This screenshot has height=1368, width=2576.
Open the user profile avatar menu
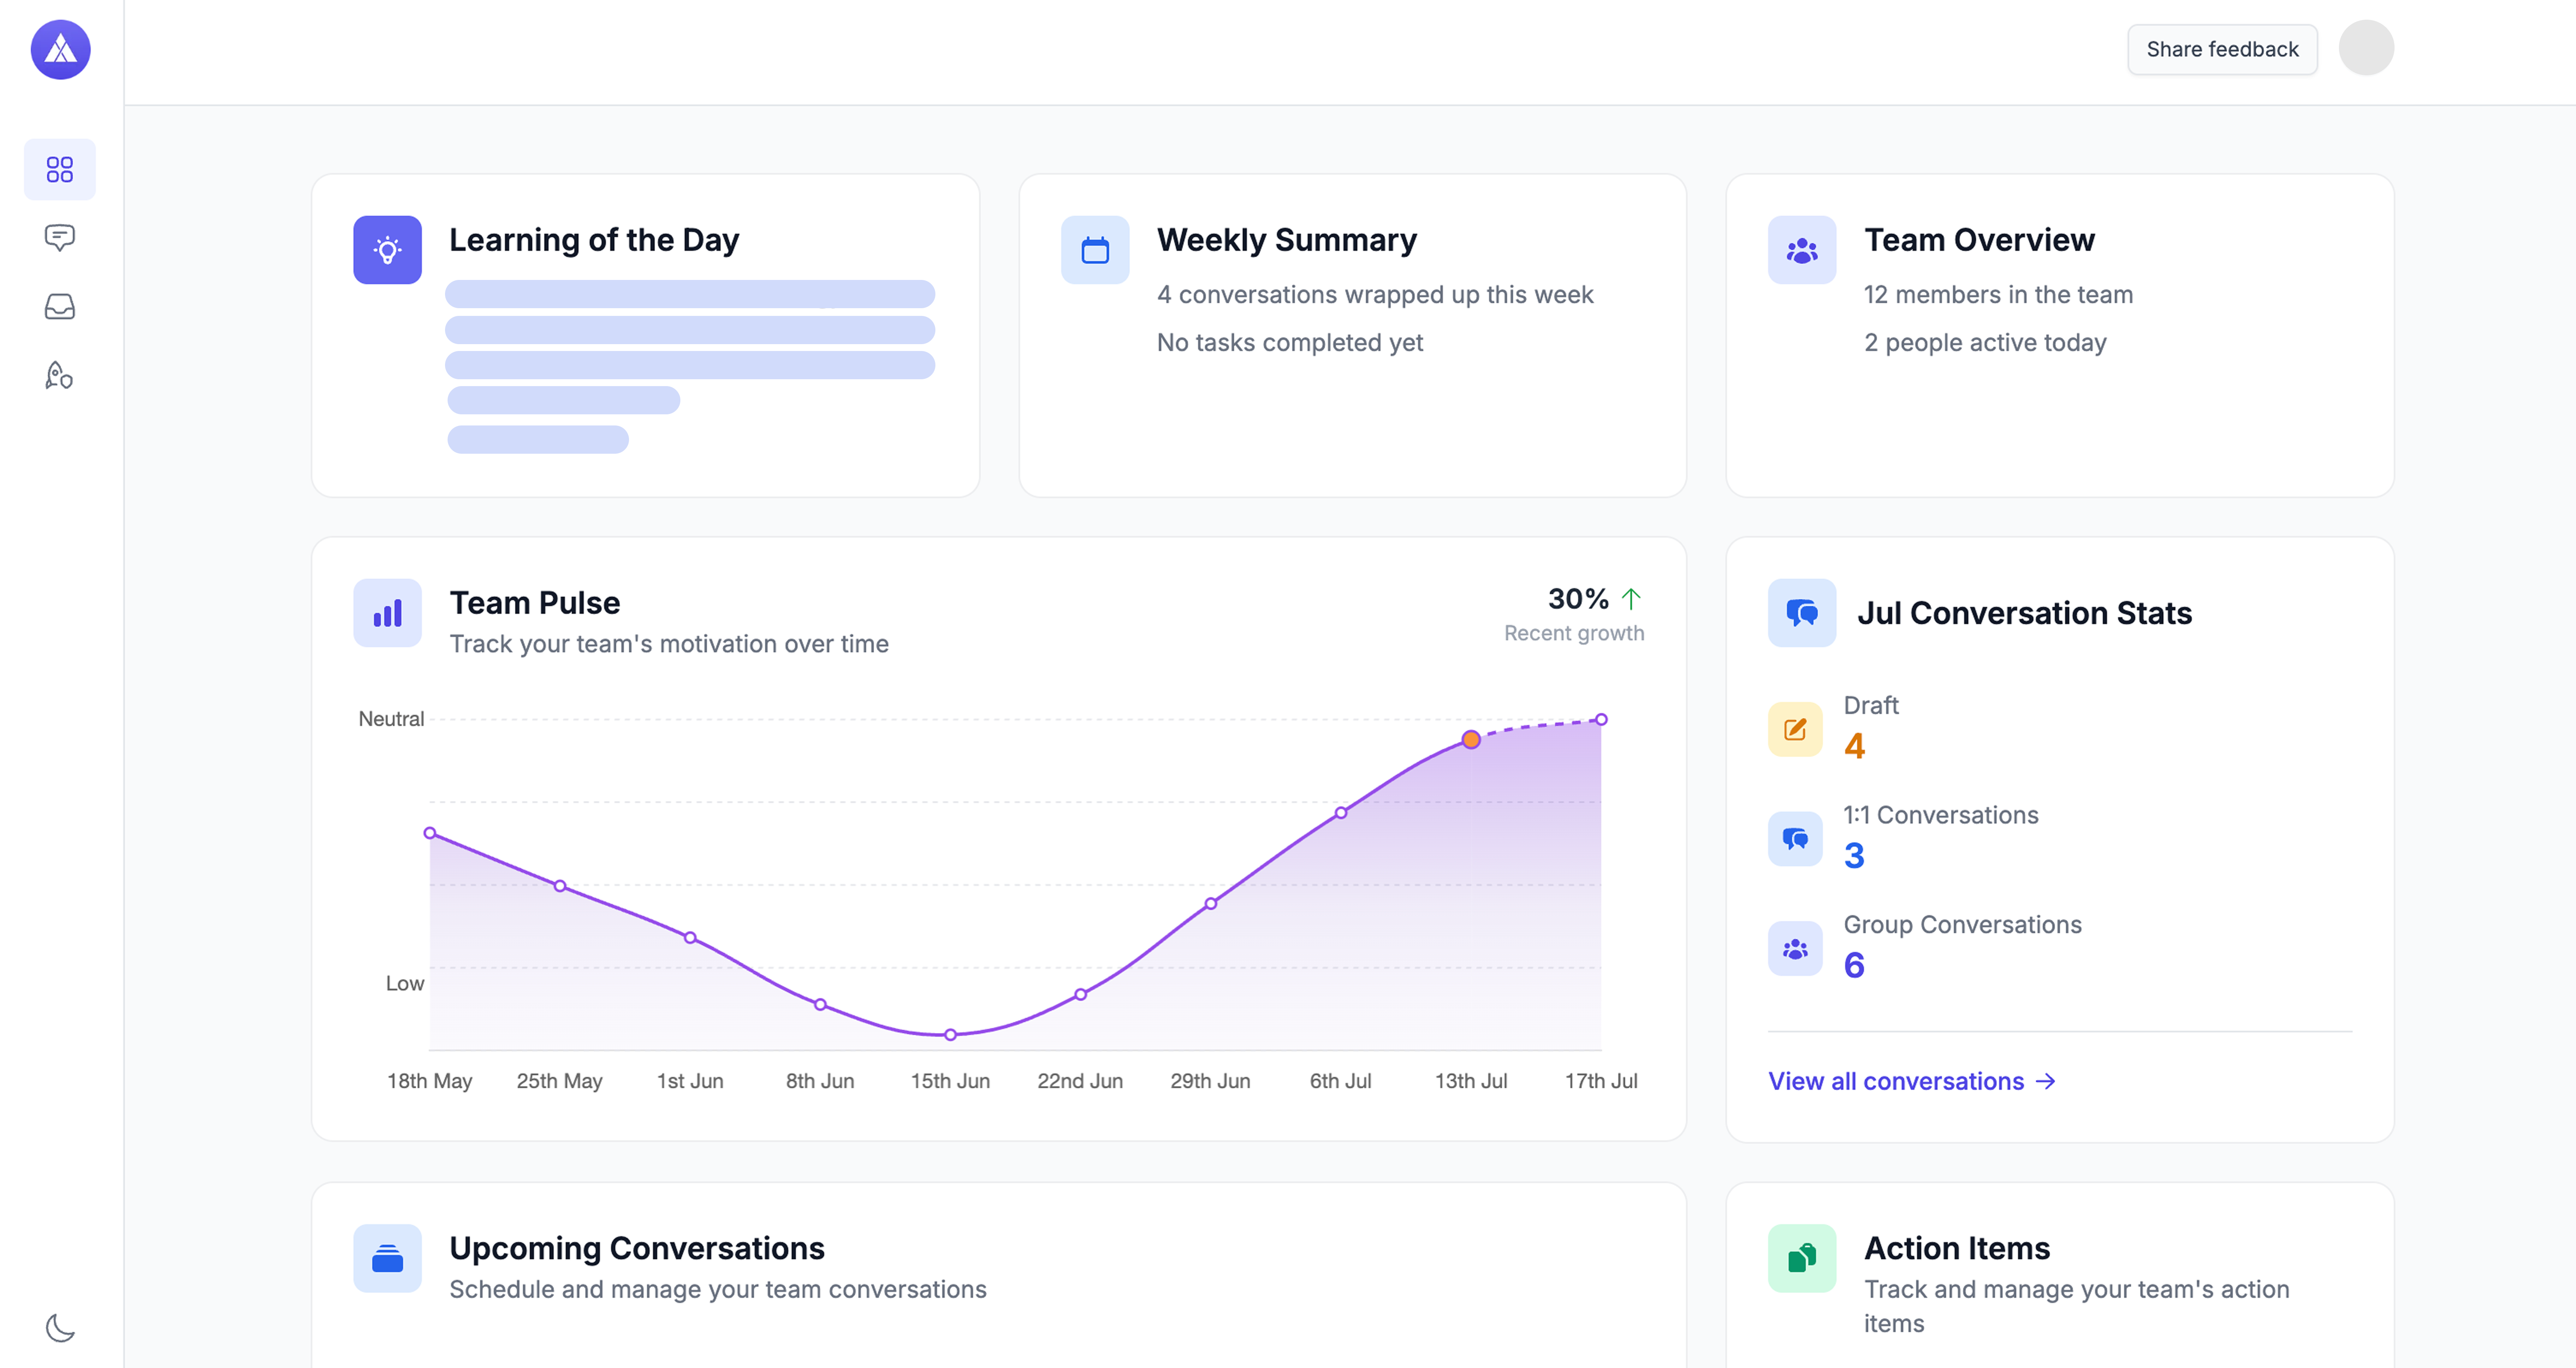[2366, 48]
